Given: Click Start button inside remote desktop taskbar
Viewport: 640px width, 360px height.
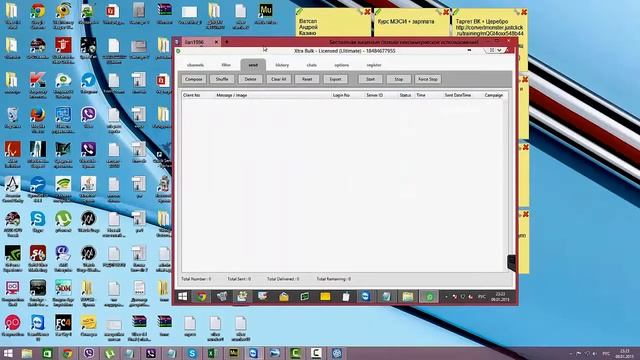Looking at the screenshot, I should click(x=182, y=297).
